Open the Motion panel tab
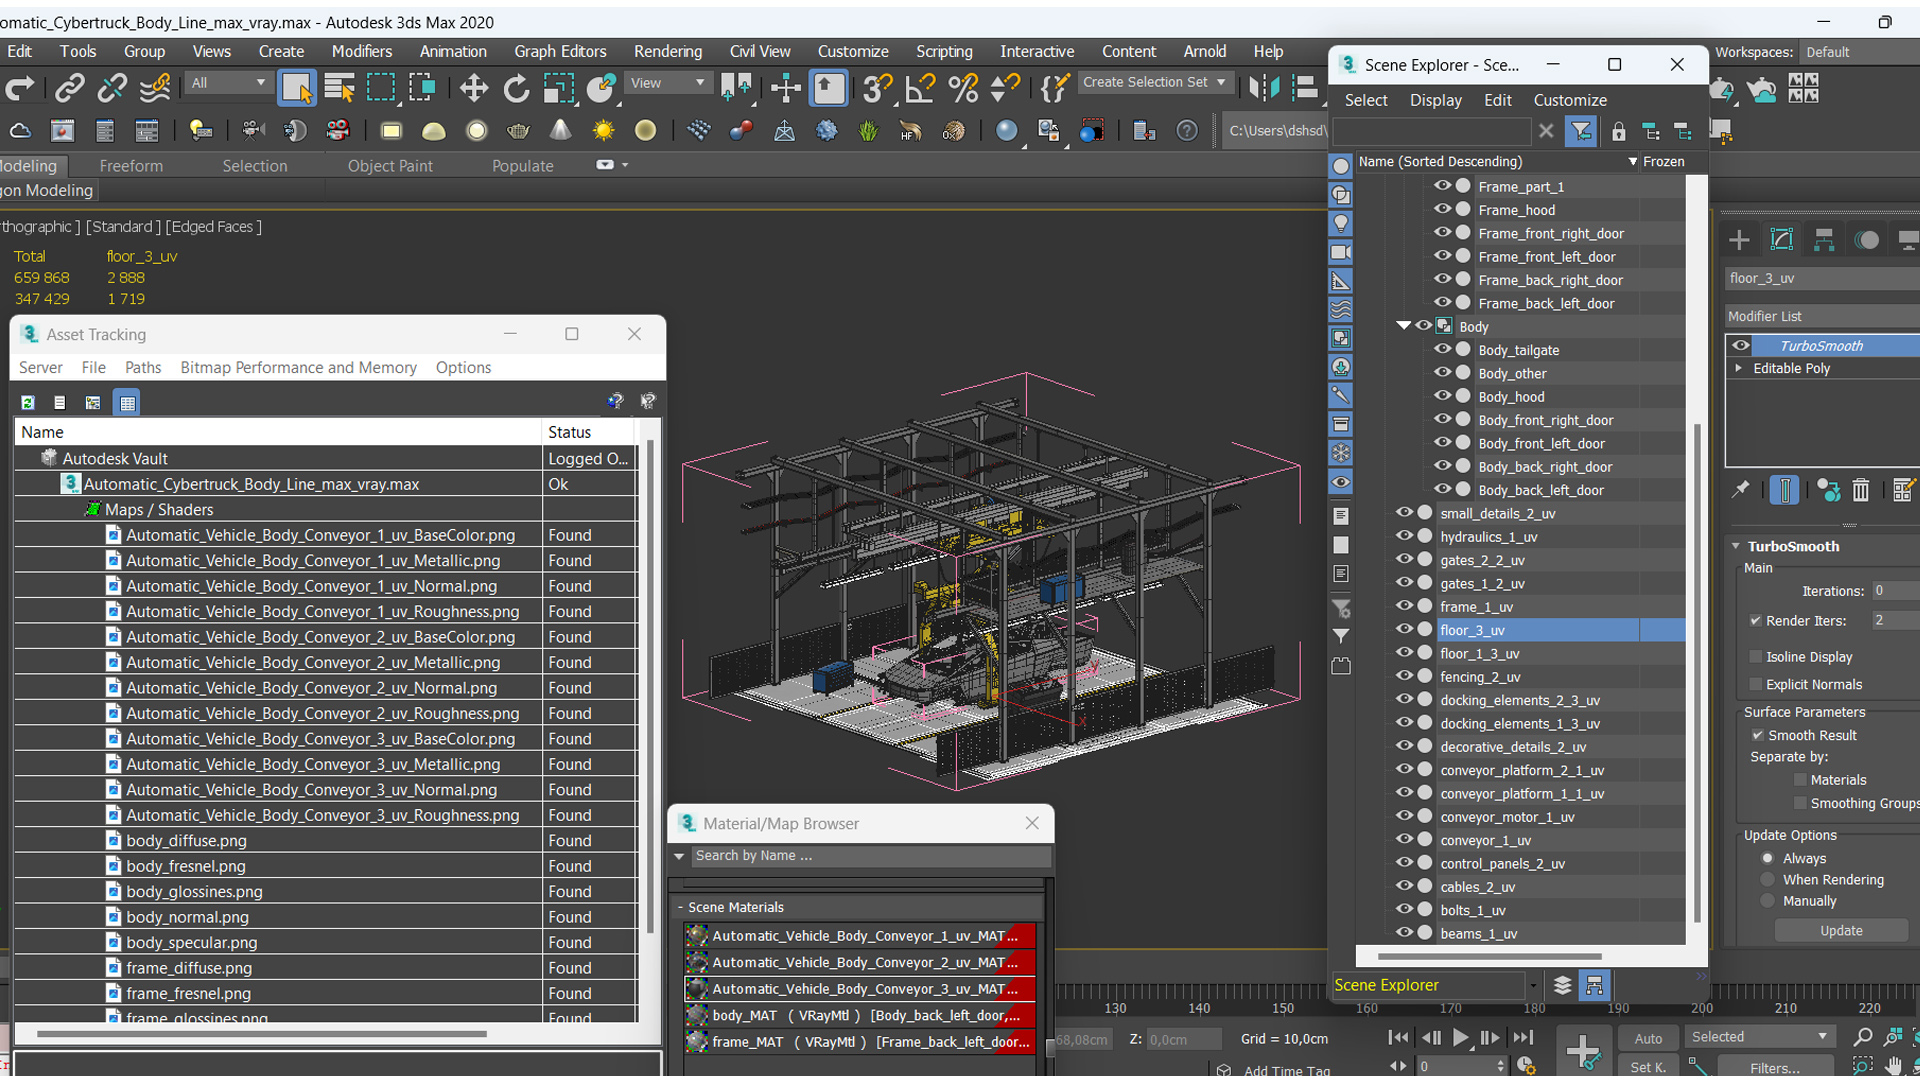Viewport: 1920px width, 1080px height. point(1866,240)
